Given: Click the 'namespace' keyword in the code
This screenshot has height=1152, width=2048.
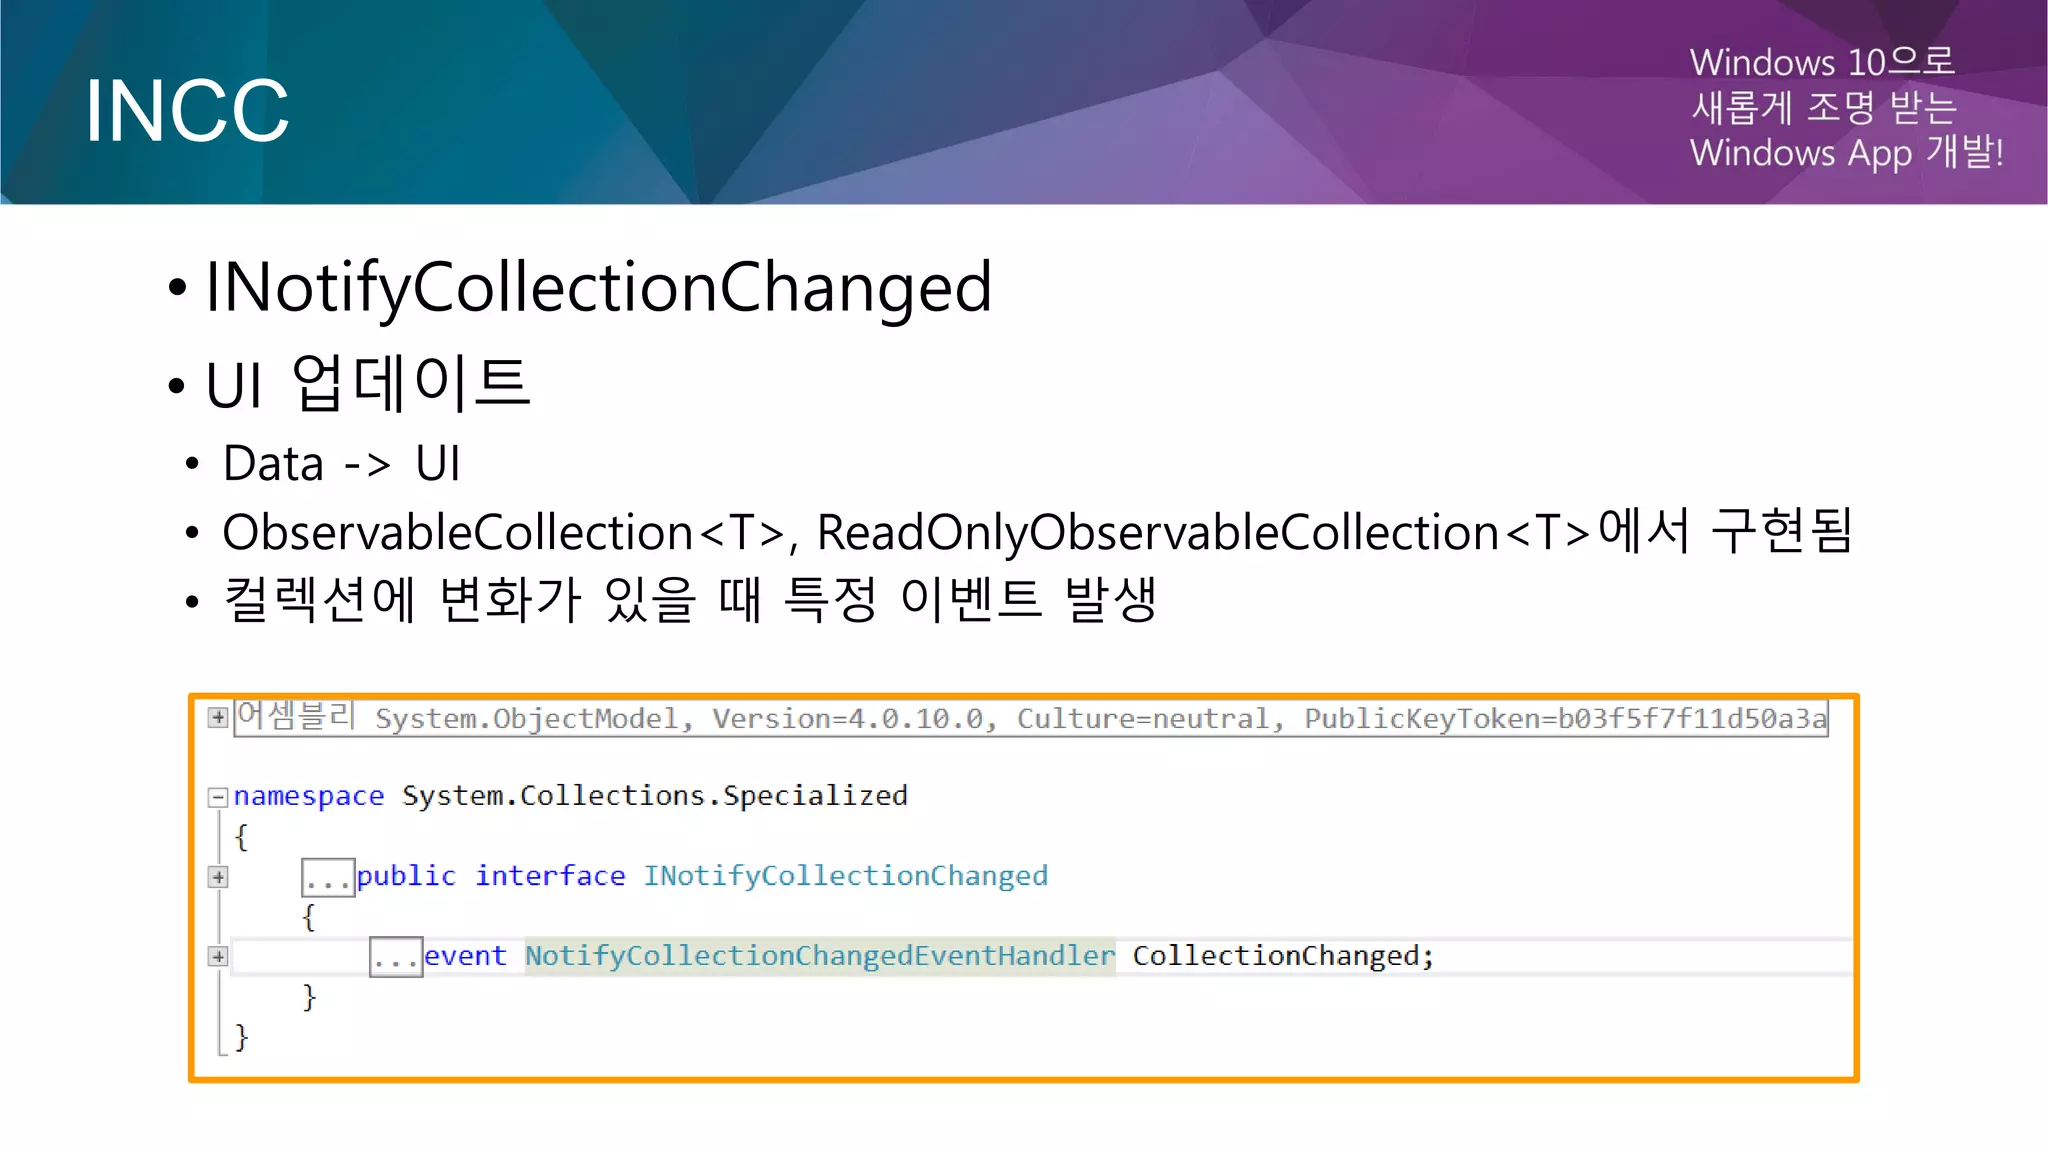Looking at the screenshot, I should tap(309, 796).
